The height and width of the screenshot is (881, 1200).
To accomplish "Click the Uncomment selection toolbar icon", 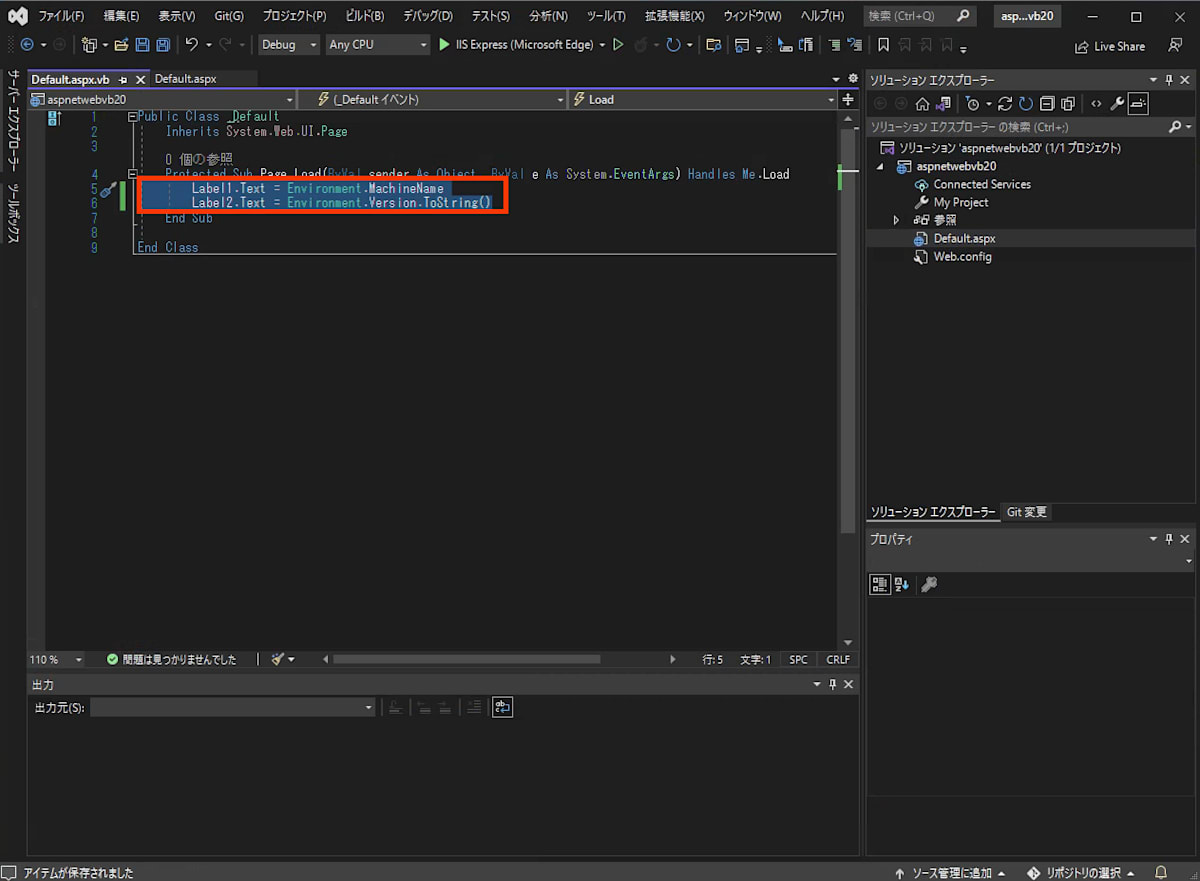I will 854,45.
